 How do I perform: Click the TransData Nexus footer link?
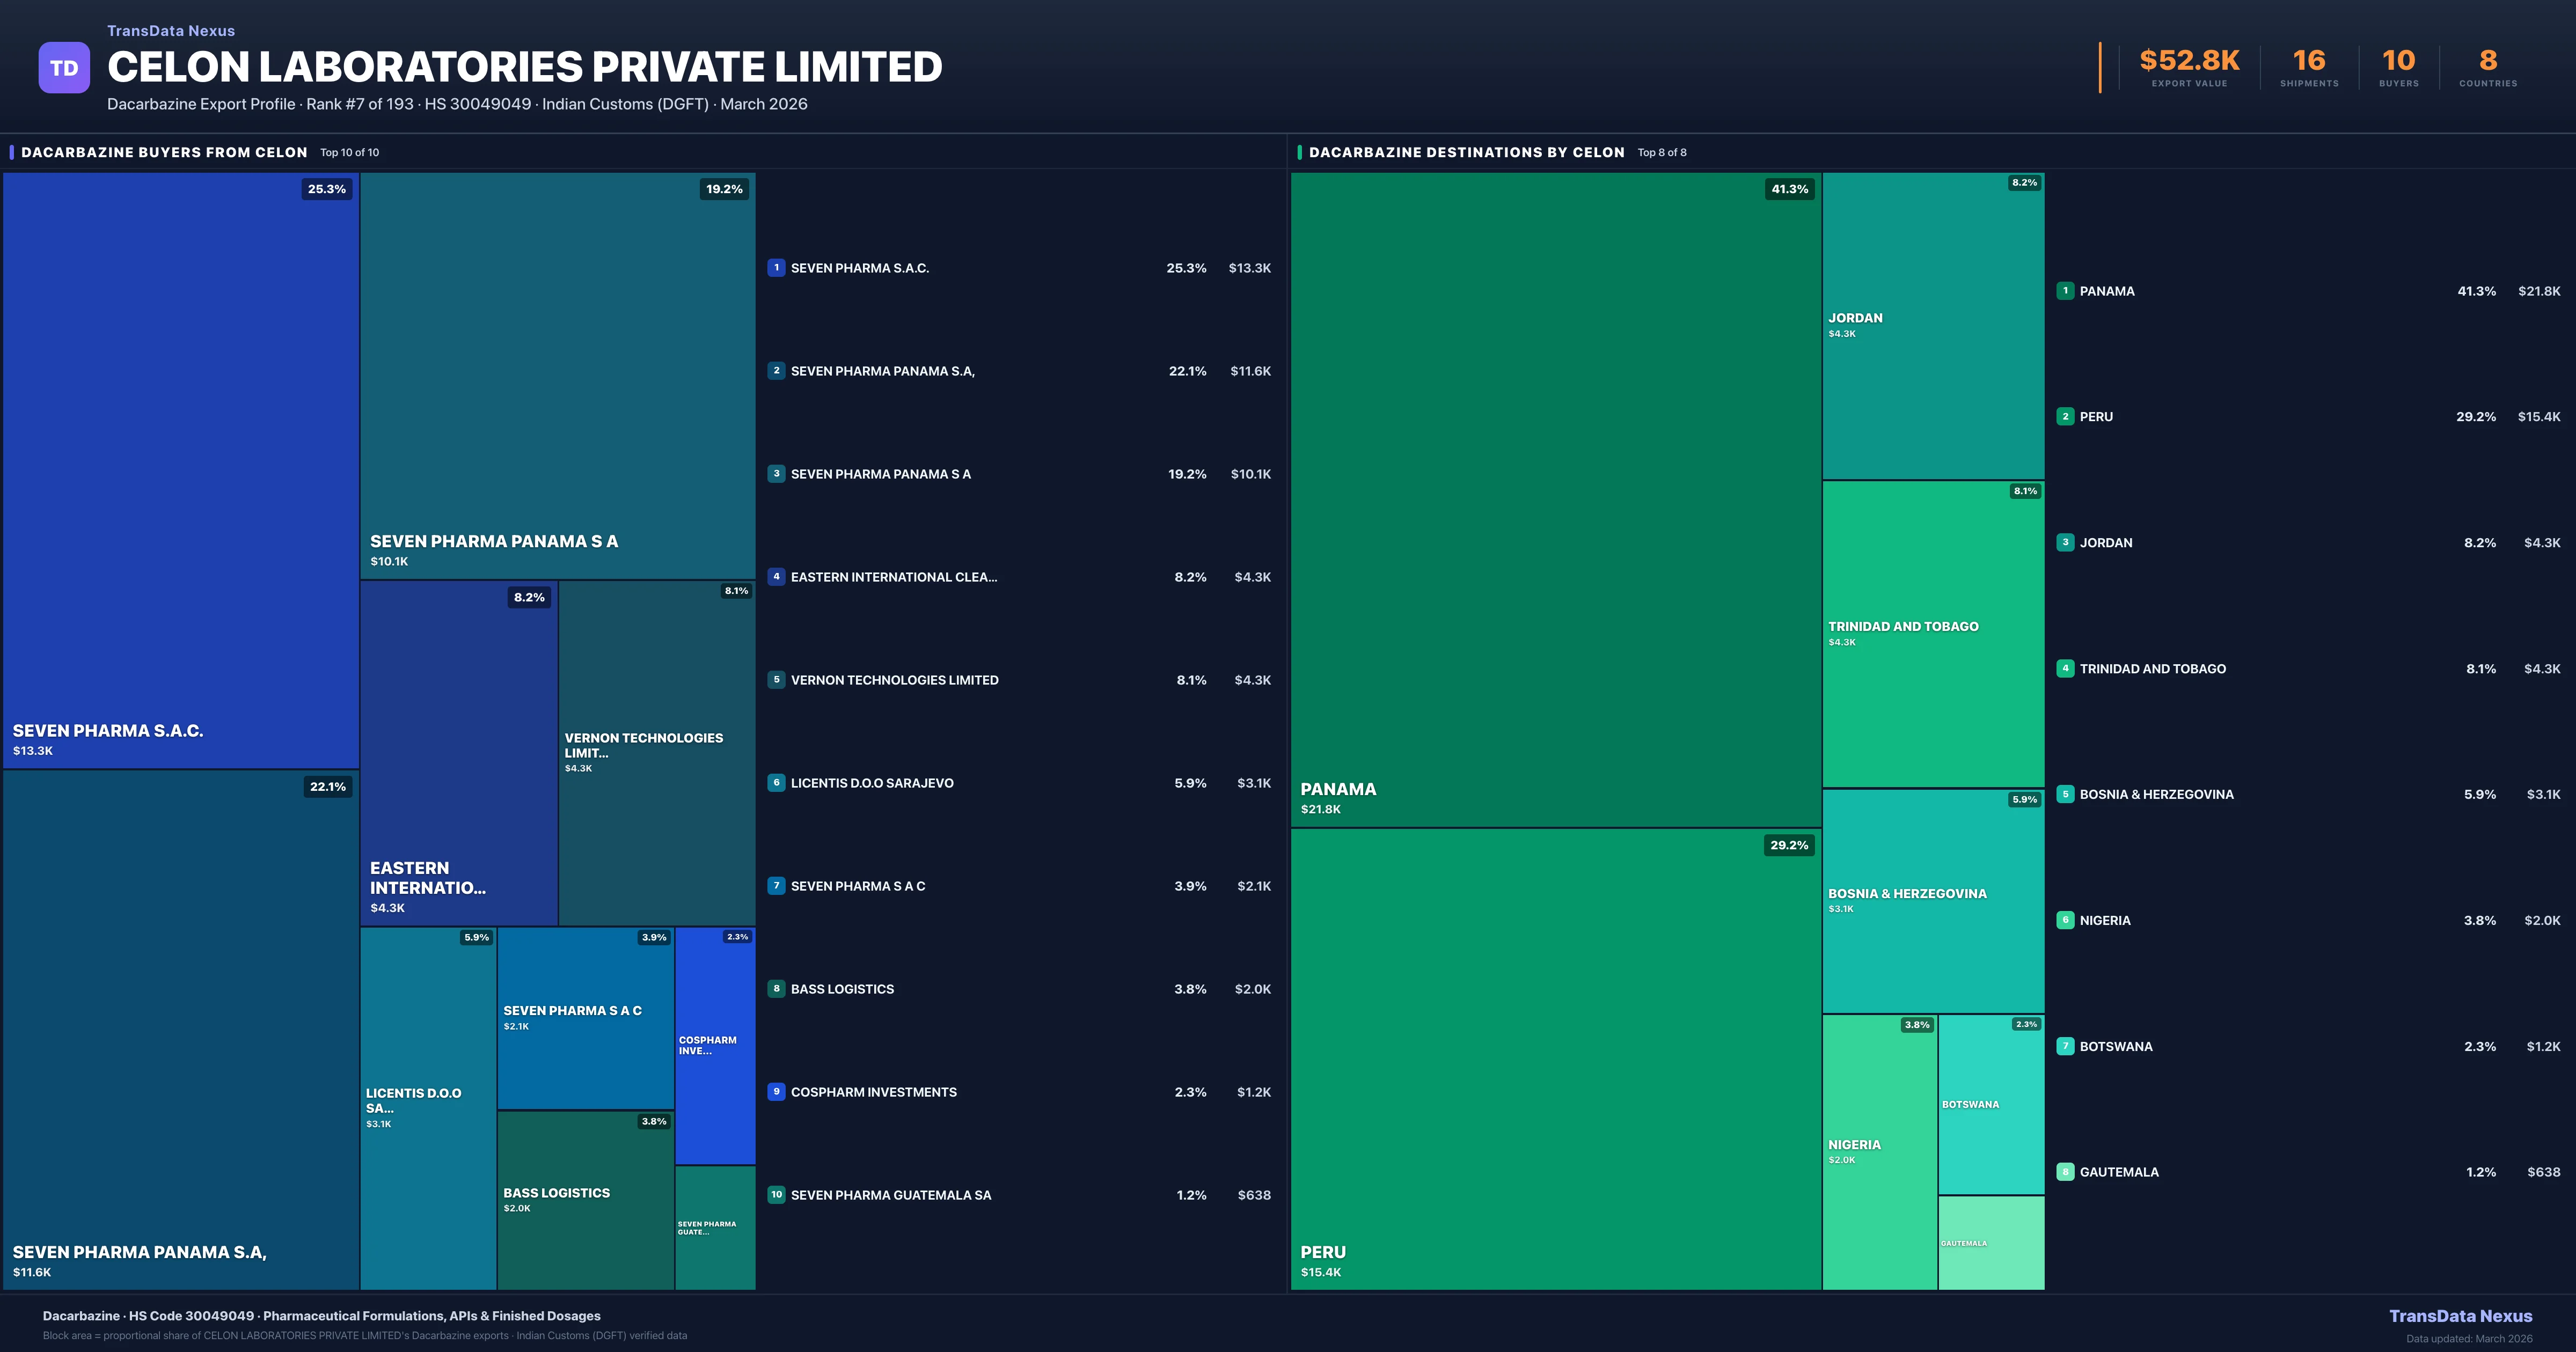(x=2460, y=1316)
